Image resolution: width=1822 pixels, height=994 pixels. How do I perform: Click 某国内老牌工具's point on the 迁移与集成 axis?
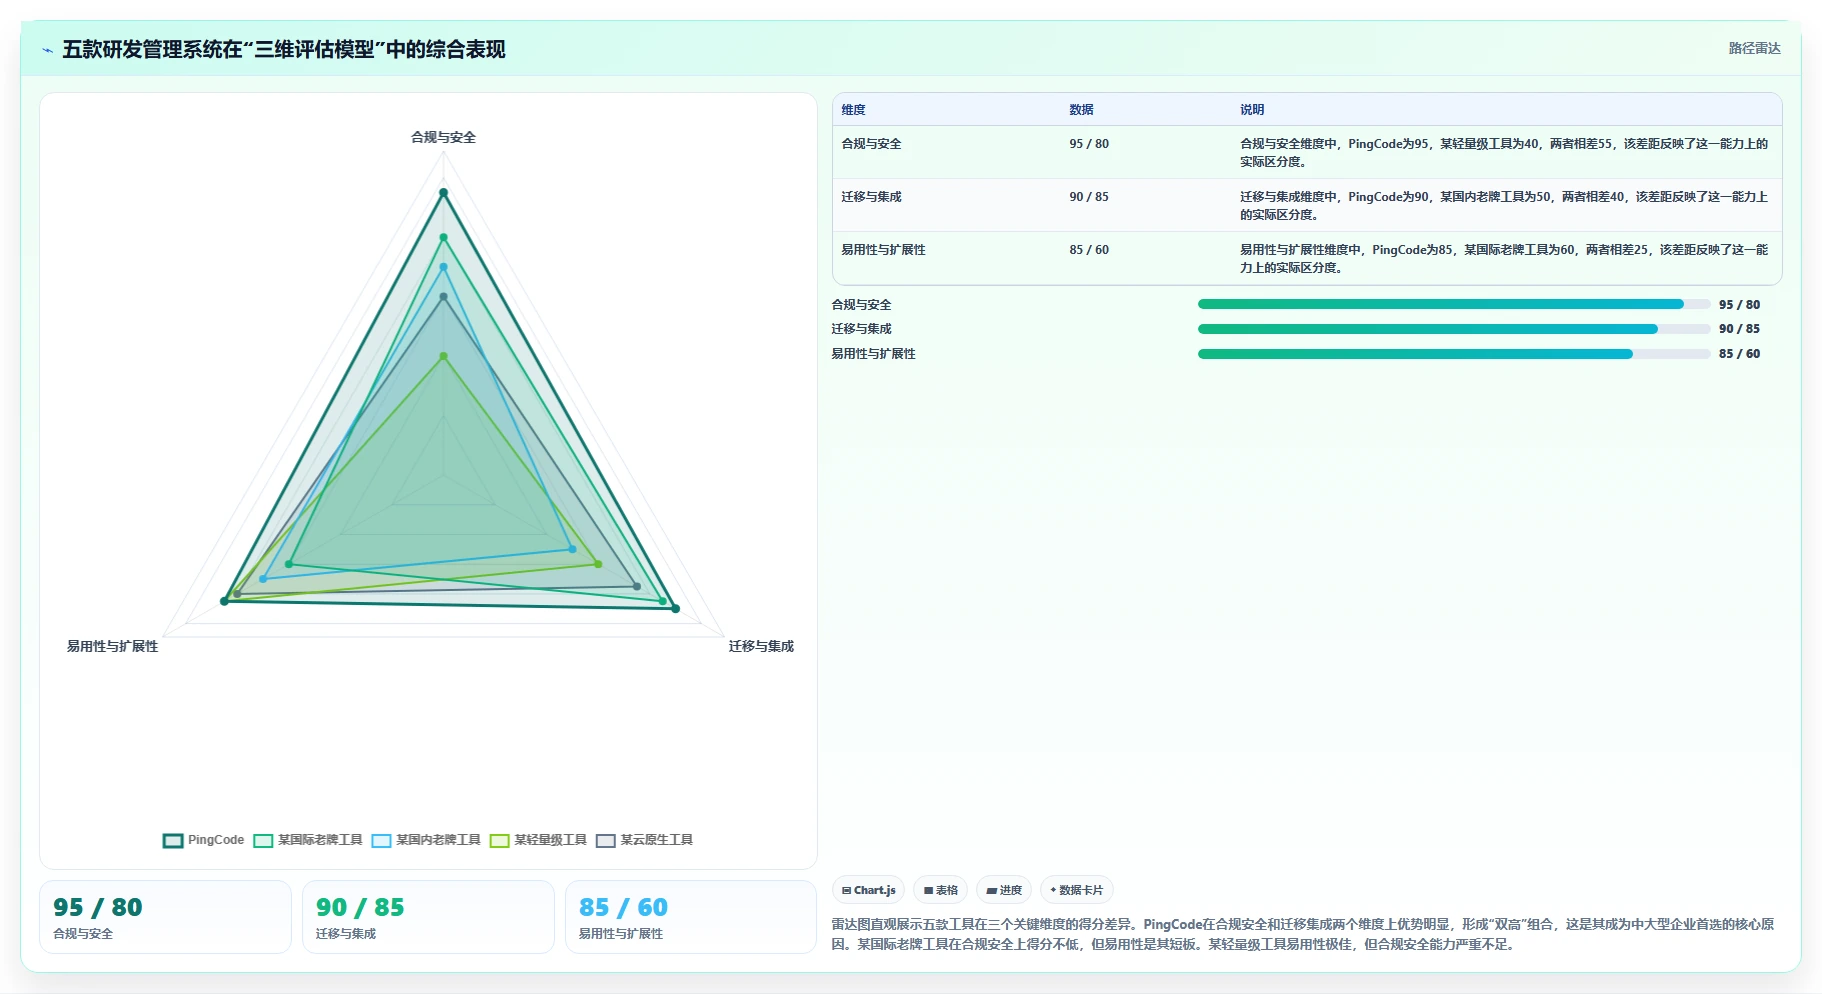click(572, 549)
